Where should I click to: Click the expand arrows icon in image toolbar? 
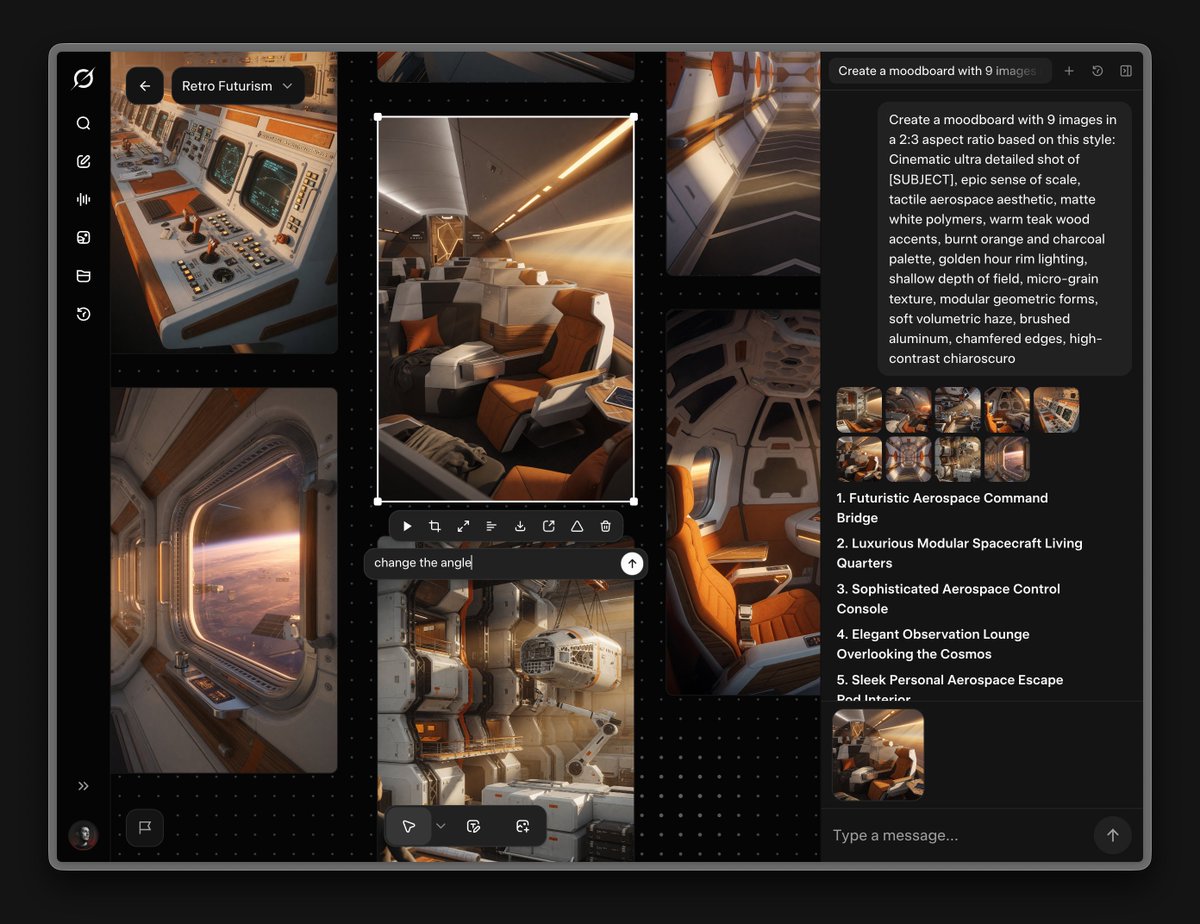point(463,526)
